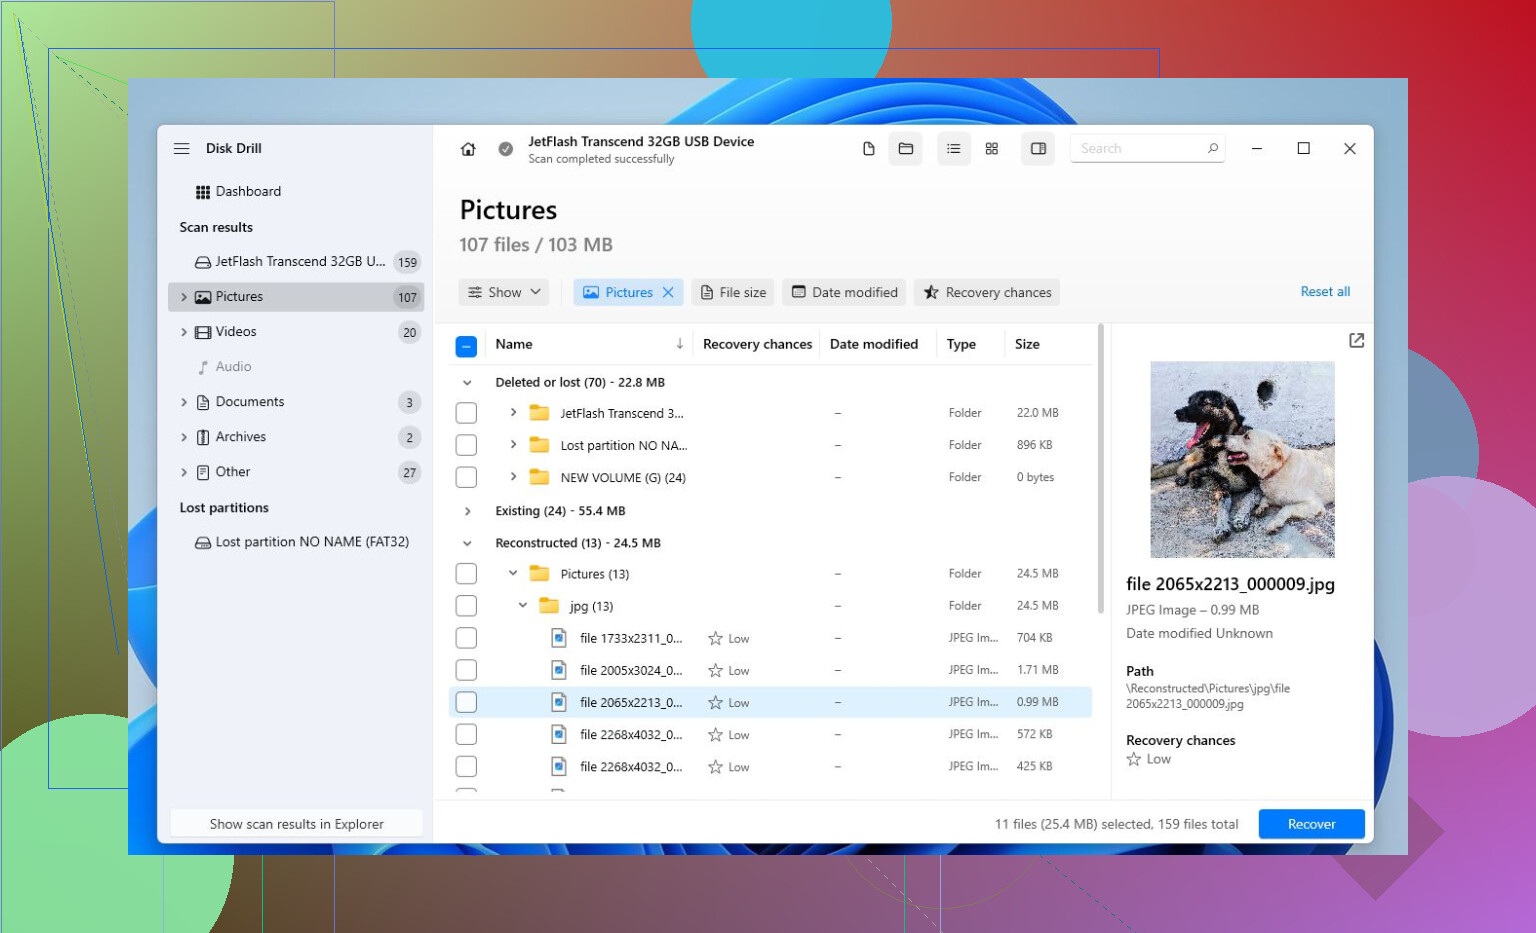This screenshot has height=933, width=1536.
Task: Switch to the file view icon in the toolbar
Action: [x=868, y=149]
